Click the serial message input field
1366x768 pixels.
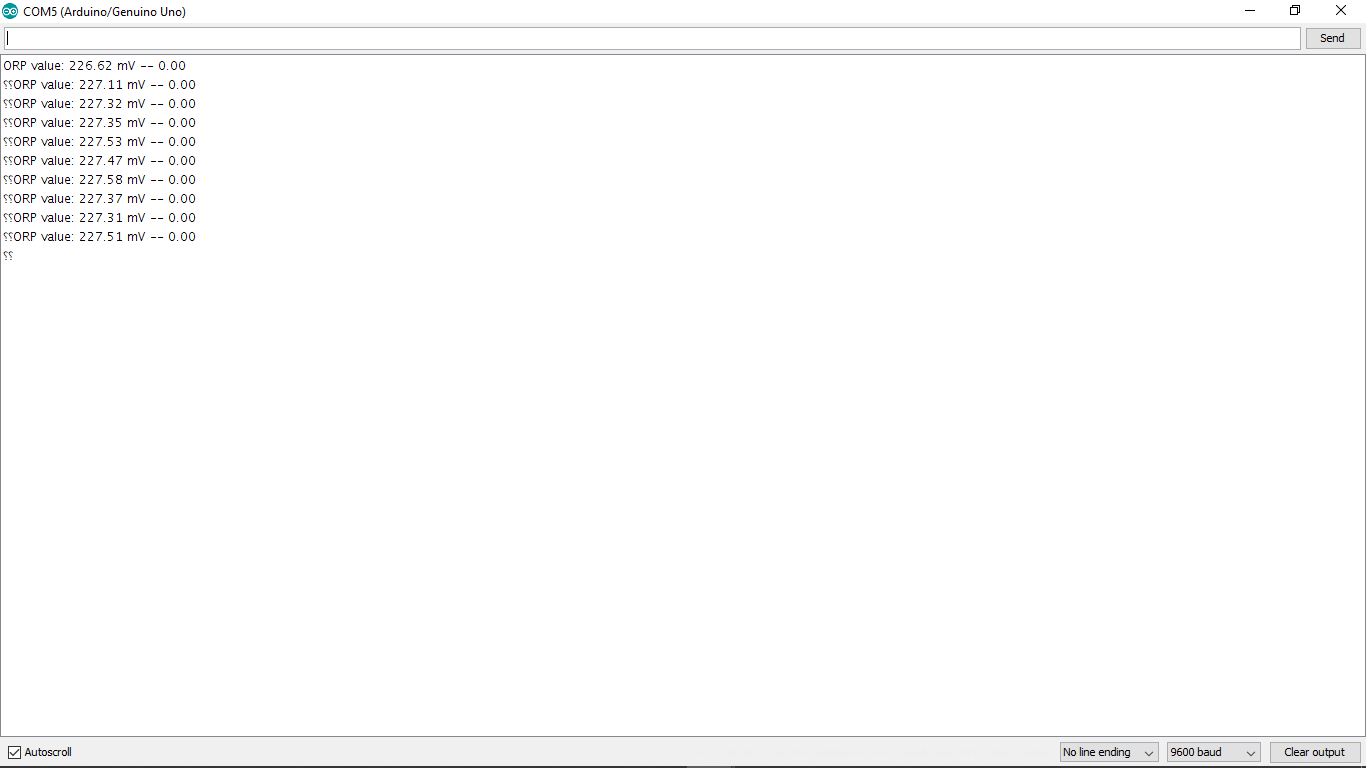[x=652, y=38]
